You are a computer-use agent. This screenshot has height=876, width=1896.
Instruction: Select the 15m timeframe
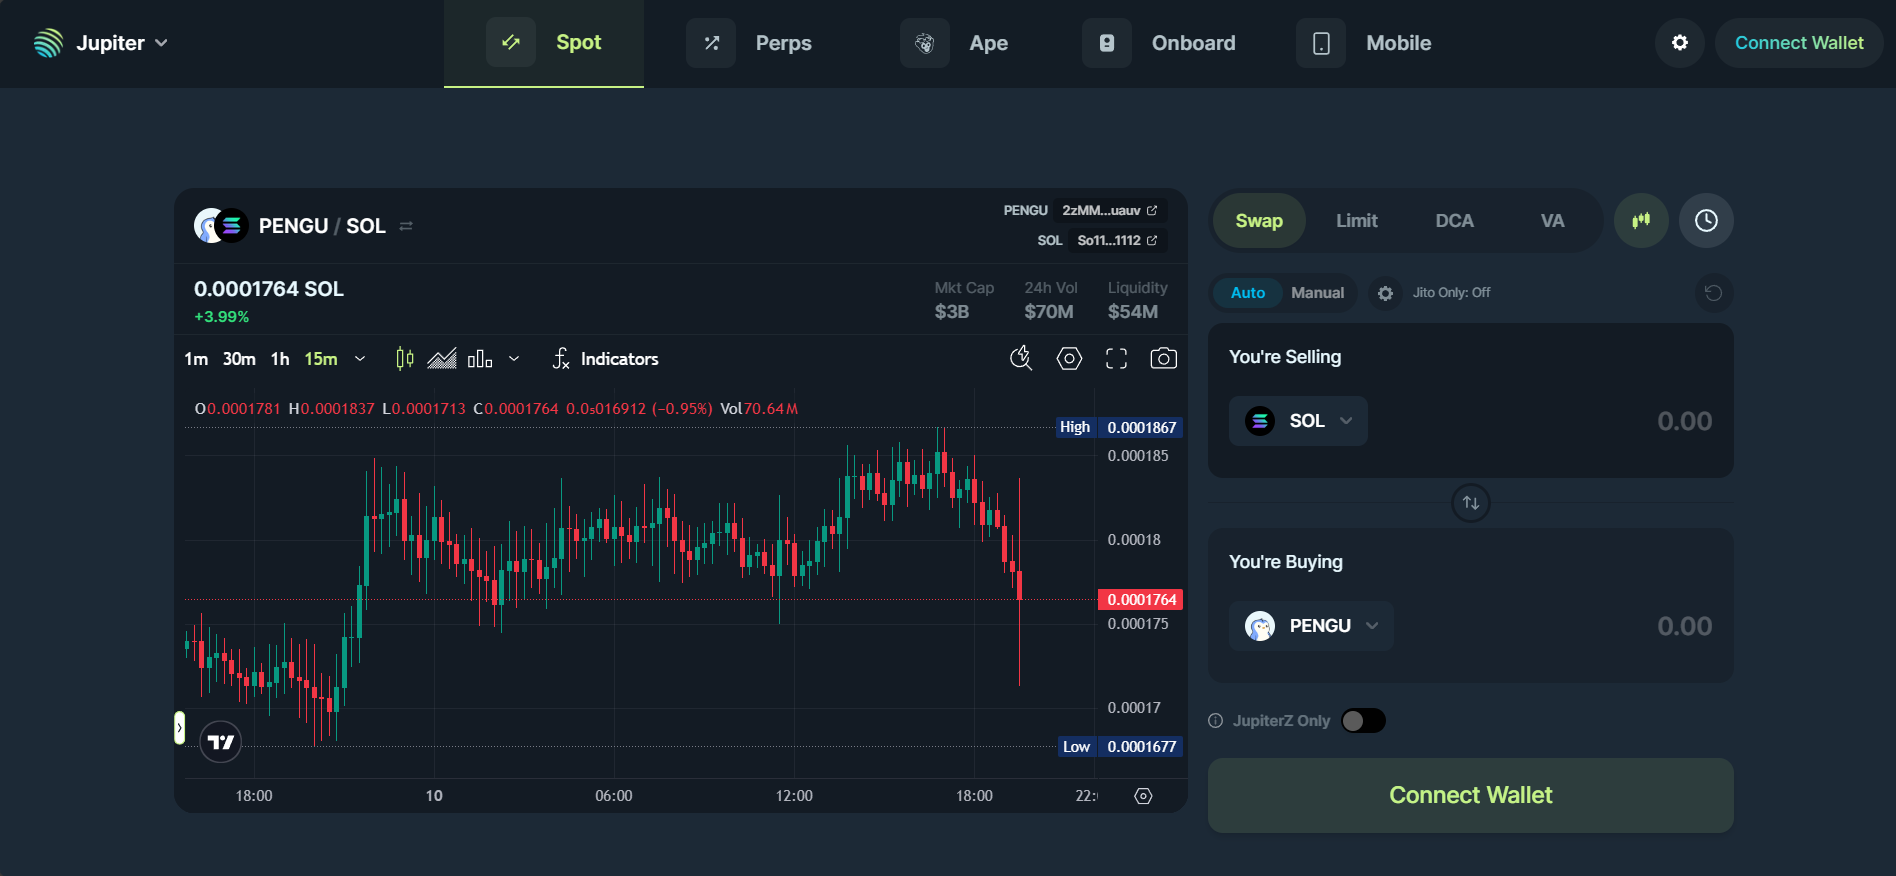321,359
